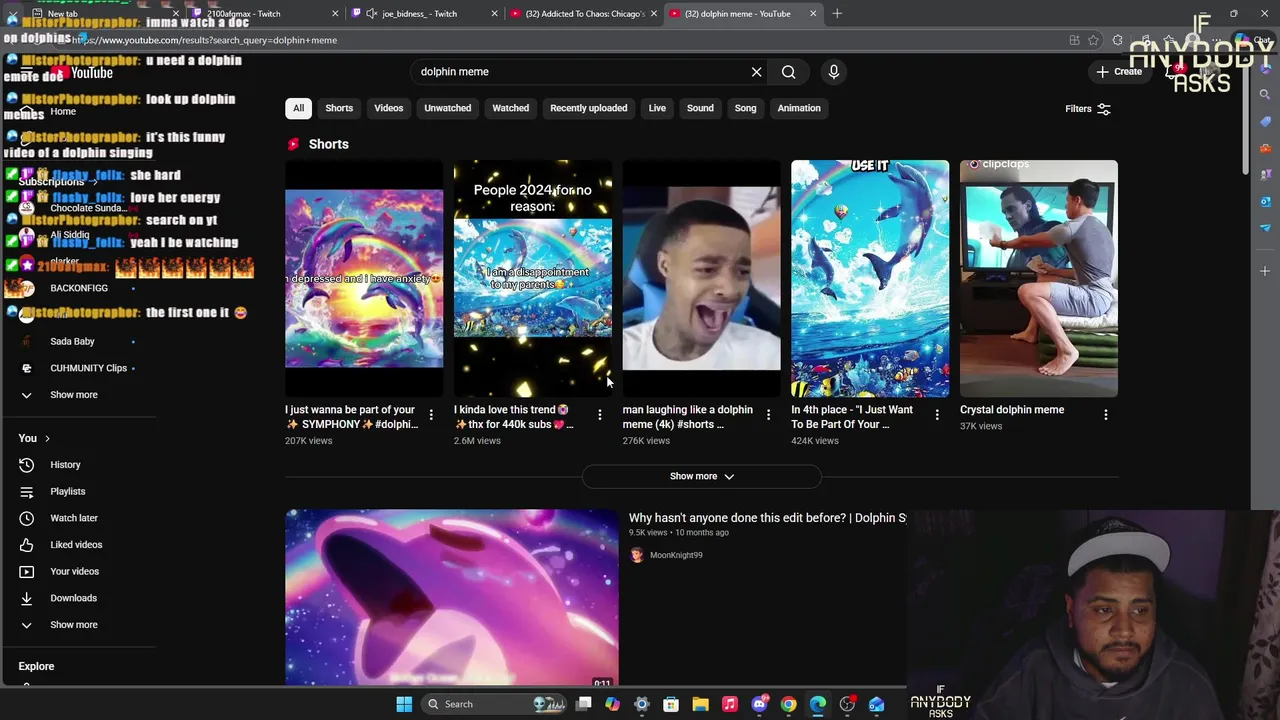Viewport: 1280px width, 720px height.
Task: Expand more Shorts with Show more
Action: pyautogui.click(x=701, y=476)
